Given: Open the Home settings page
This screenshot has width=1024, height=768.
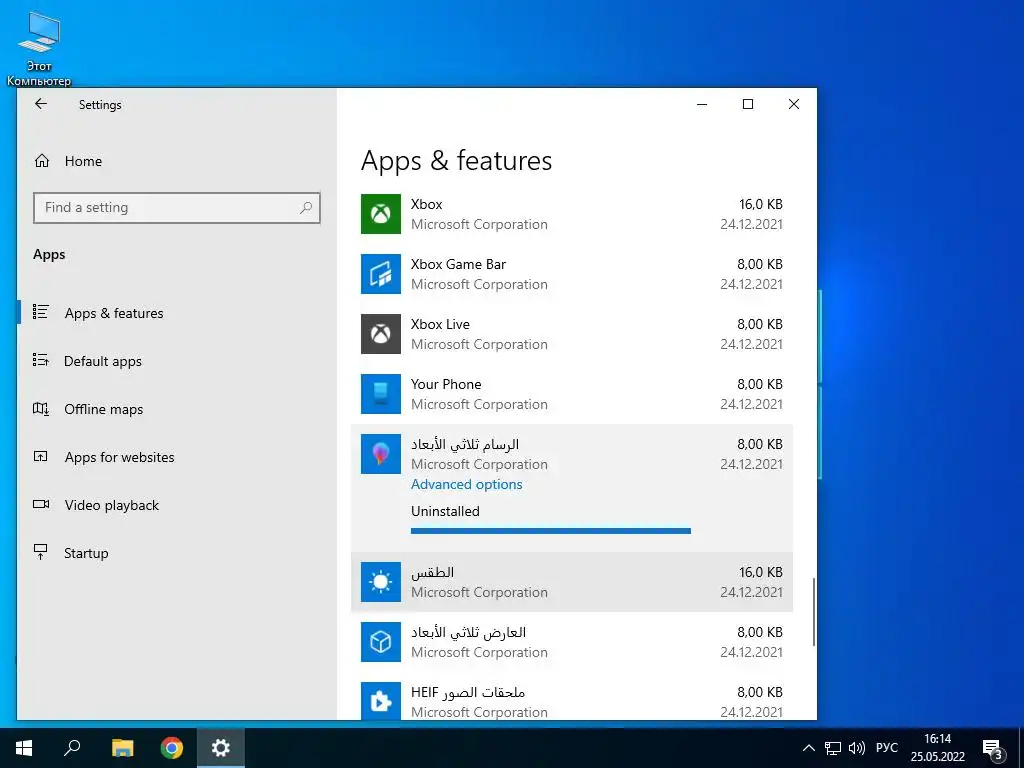Looking at the screenshot, I should click(x=83, y=161).
